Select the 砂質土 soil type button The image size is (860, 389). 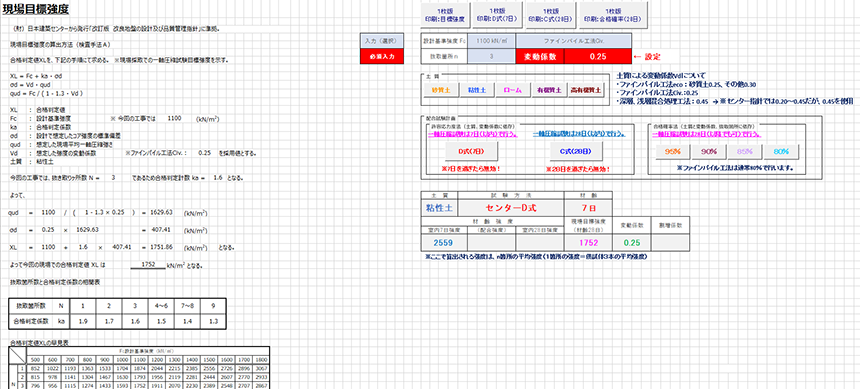[x=440, y=90]
